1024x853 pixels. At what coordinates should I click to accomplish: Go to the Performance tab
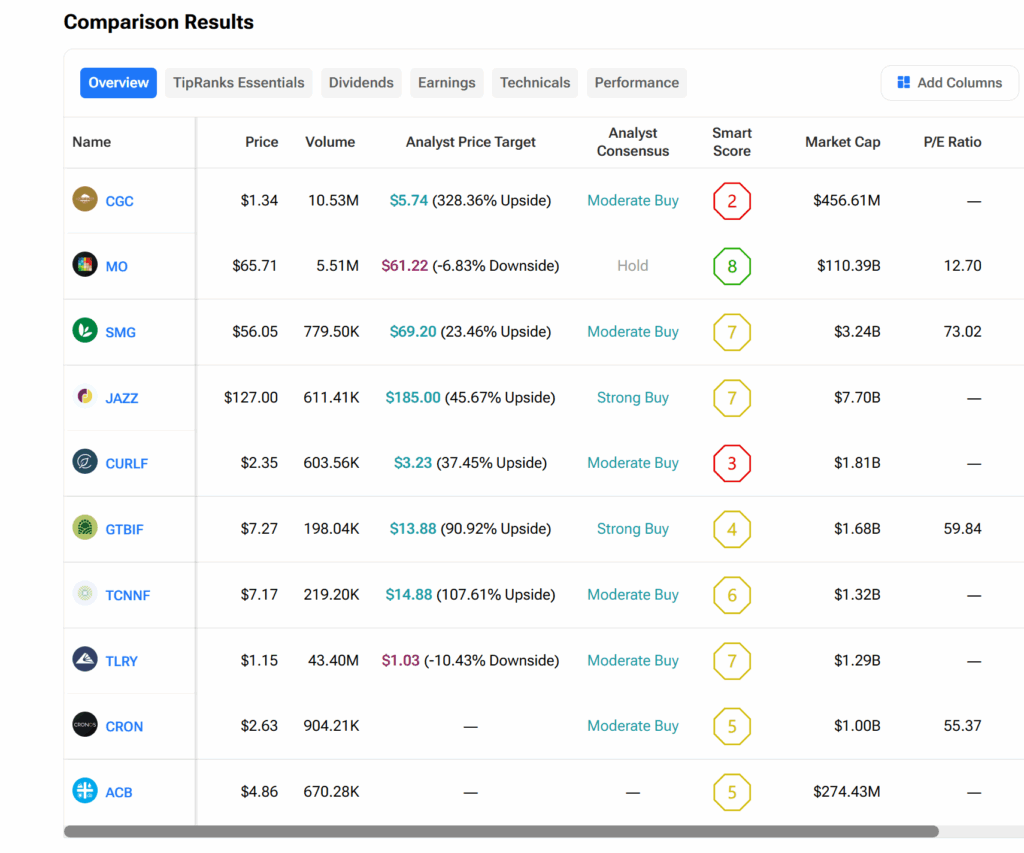coord(637,83)
